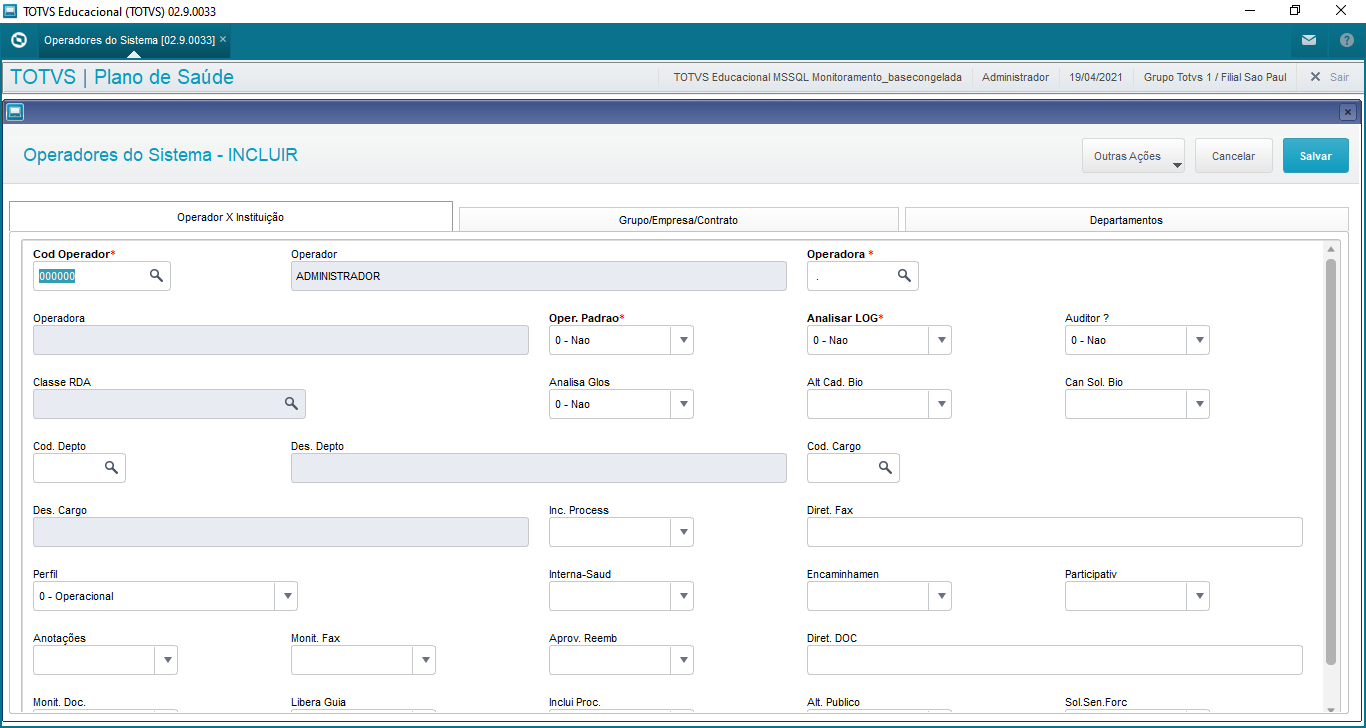The height and width of the screenshot is (728, 1366).
Task: Click the Cod. Cargo search magnifier
Action: coord(885,468)
